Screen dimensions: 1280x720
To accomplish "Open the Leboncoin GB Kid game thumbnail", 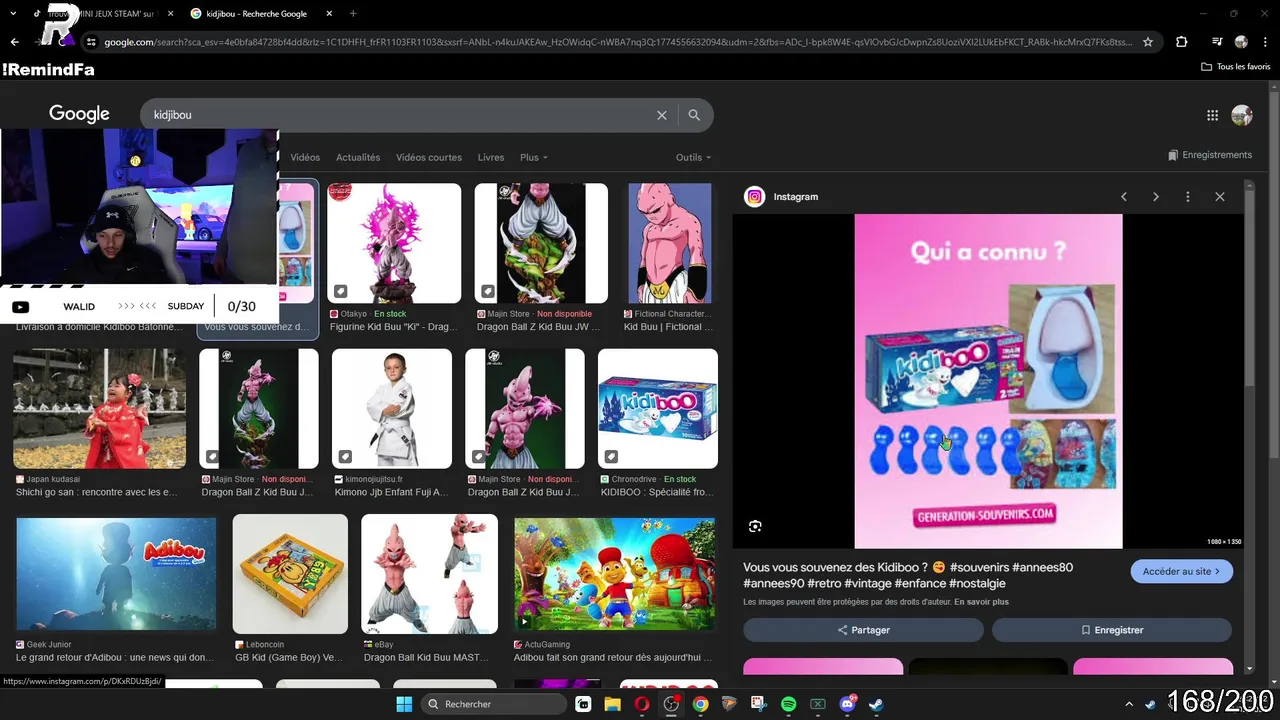I will pyautogui.click(x=290, y=574).
